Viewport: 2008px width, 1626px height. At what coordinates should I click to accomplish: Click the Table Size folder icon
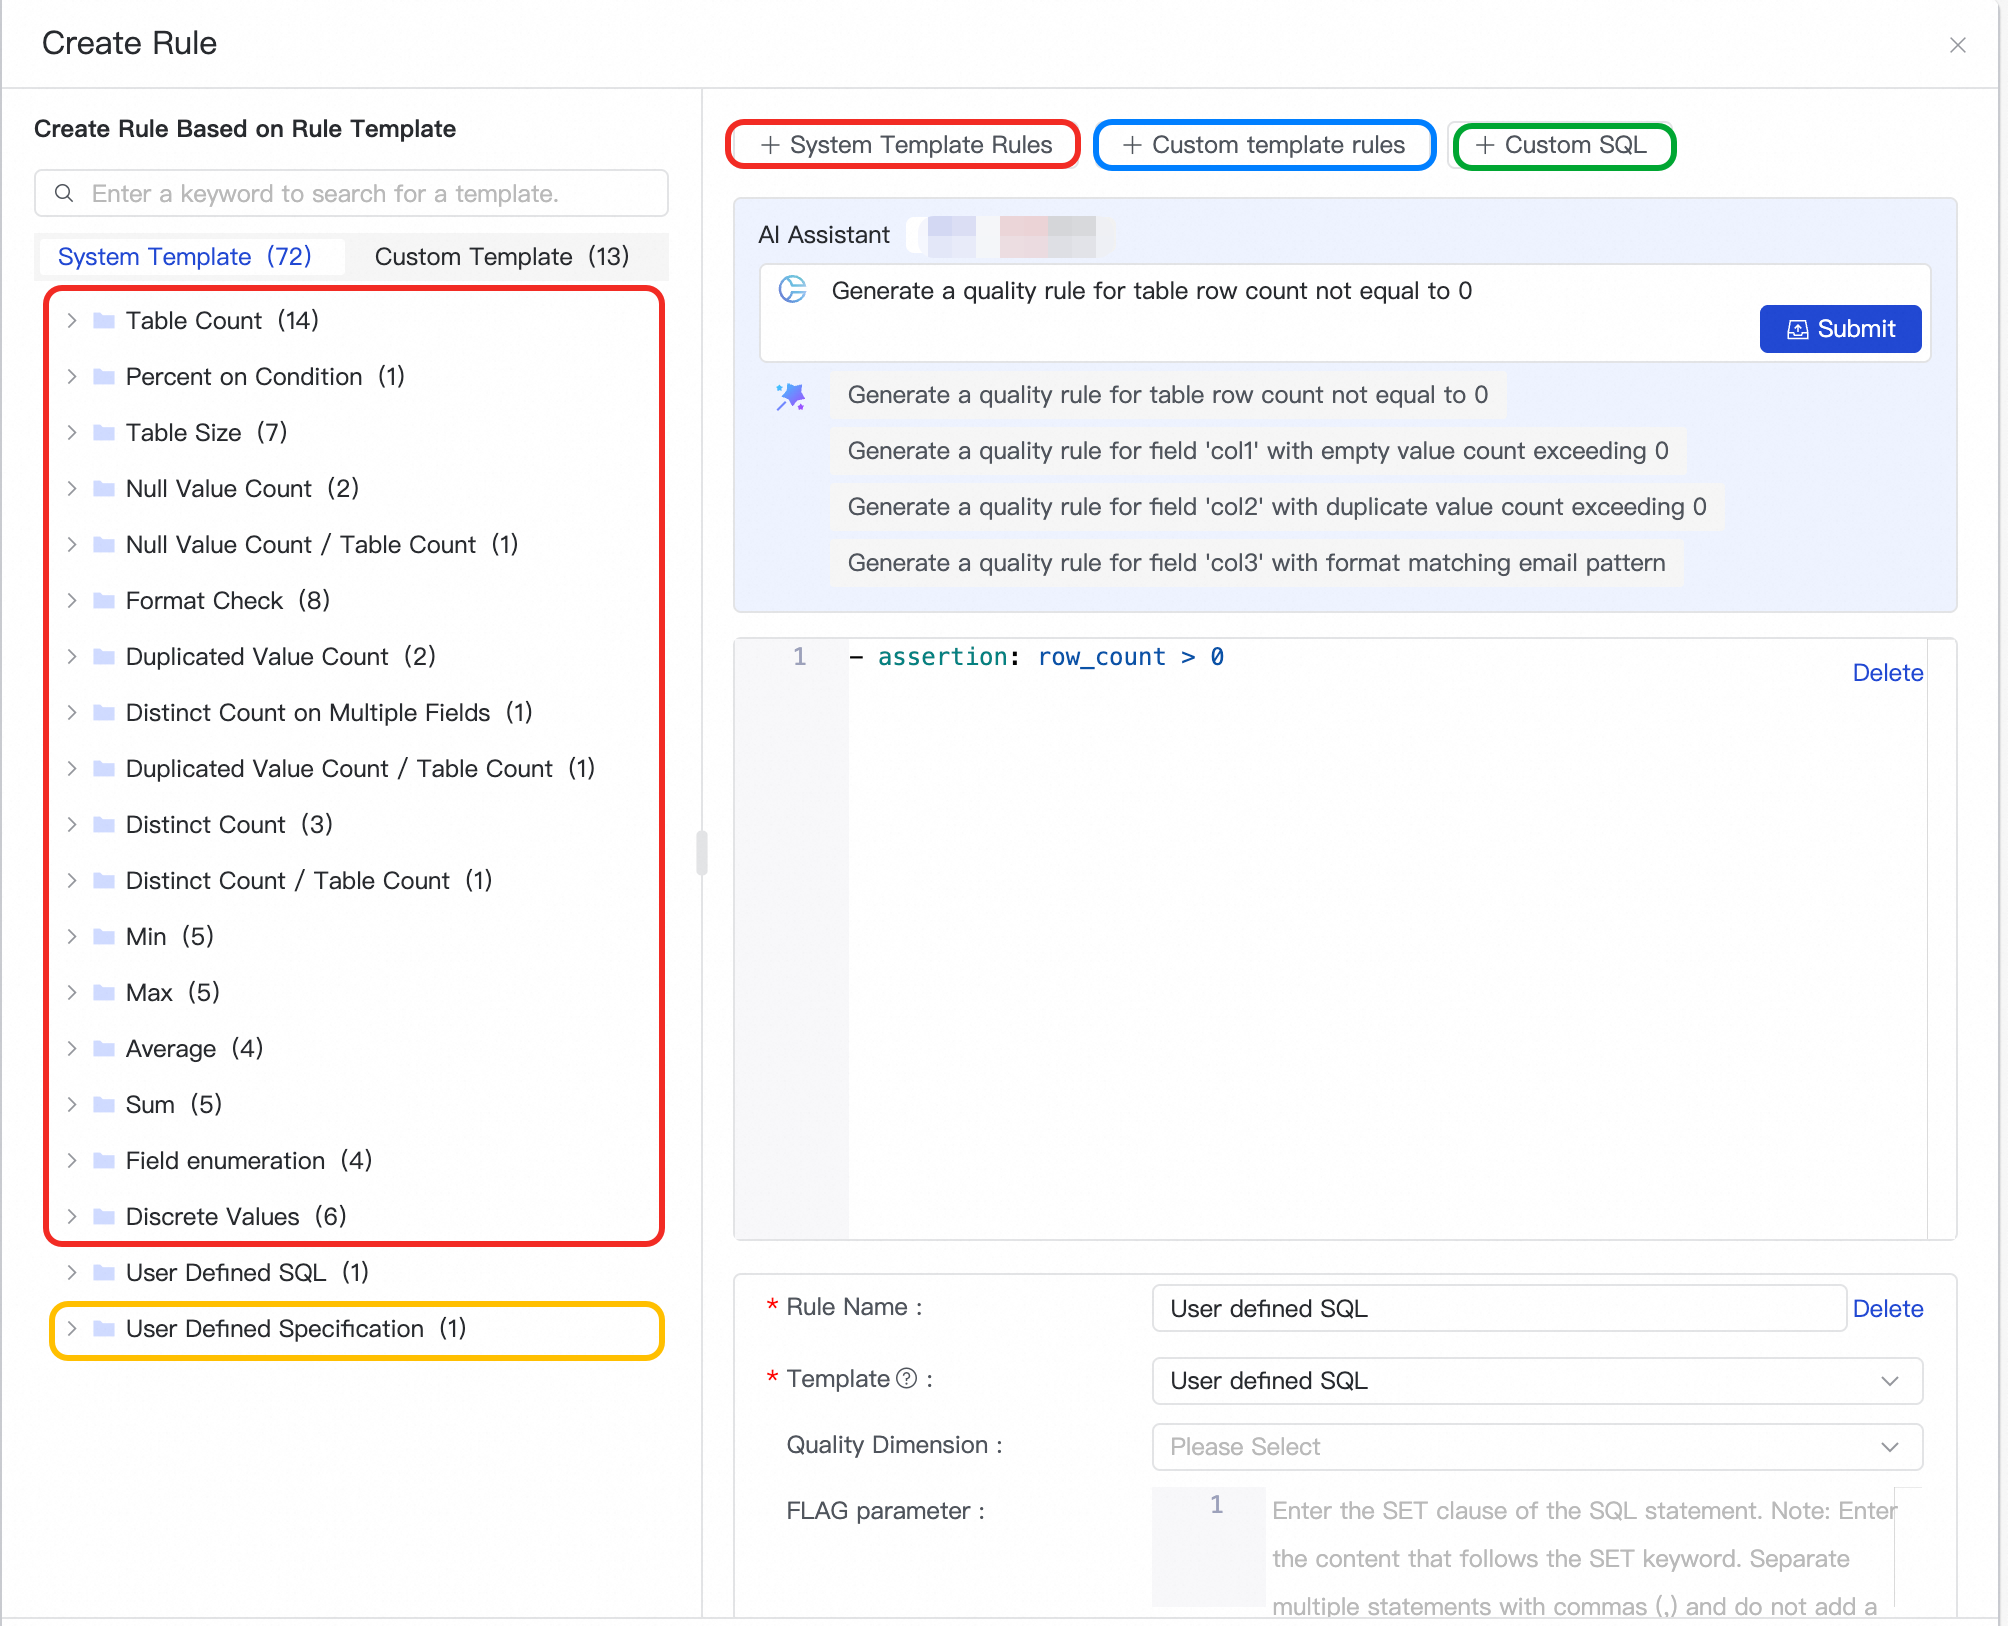tap(104, 433)
